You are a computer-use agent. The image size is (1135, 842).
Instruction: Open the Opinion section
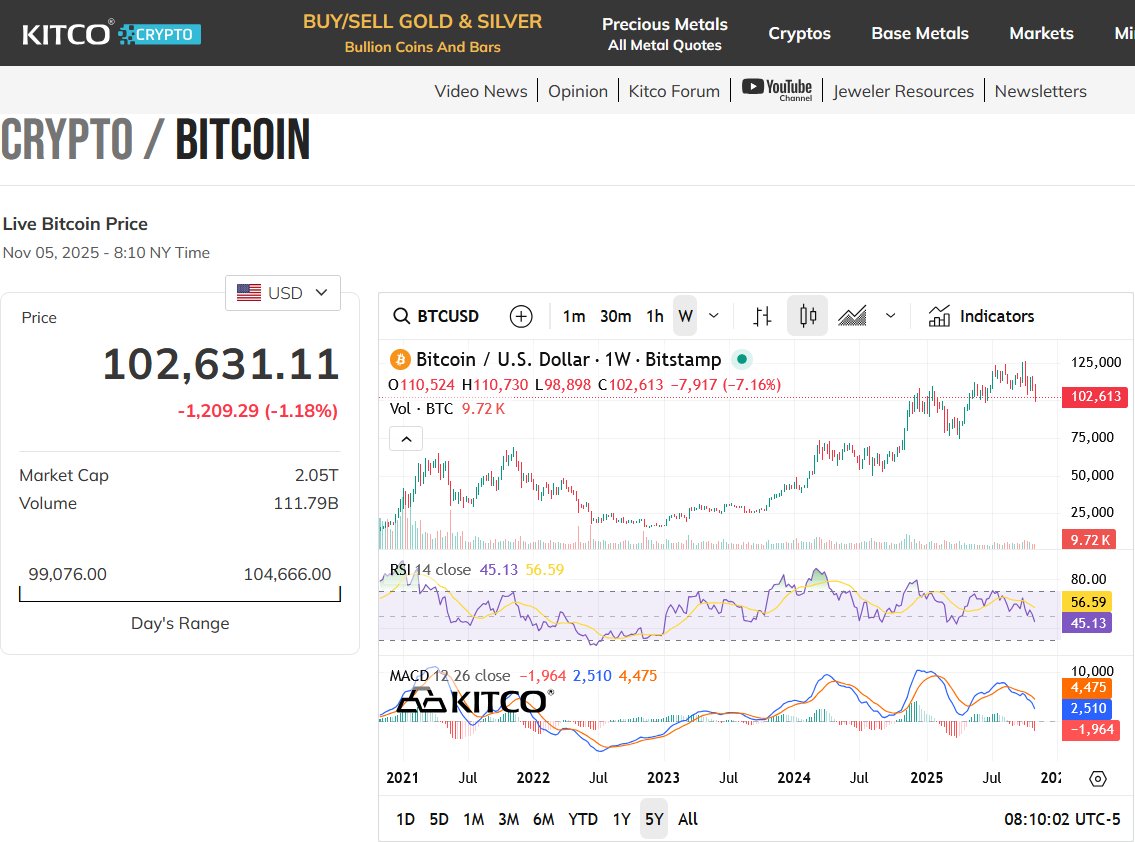coord(578,91)
